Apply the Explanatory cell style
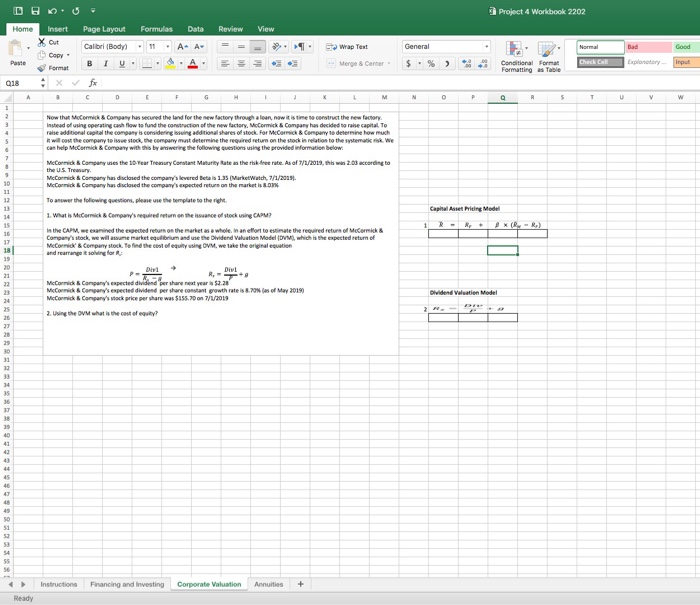Screen dimensions: 700x605 [648, 62]
